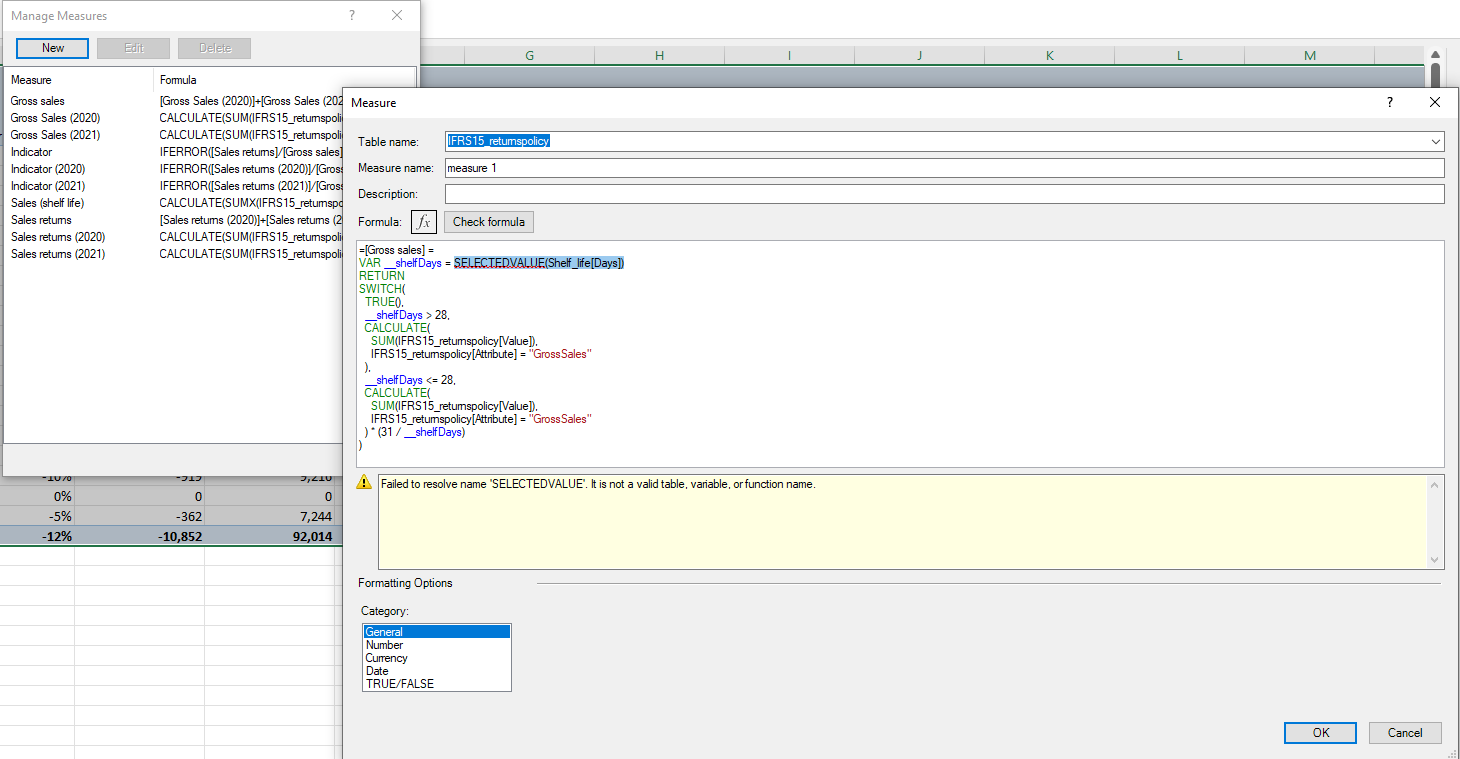
Task: Click the New button in Manage Measures
Action: point(53,48)
